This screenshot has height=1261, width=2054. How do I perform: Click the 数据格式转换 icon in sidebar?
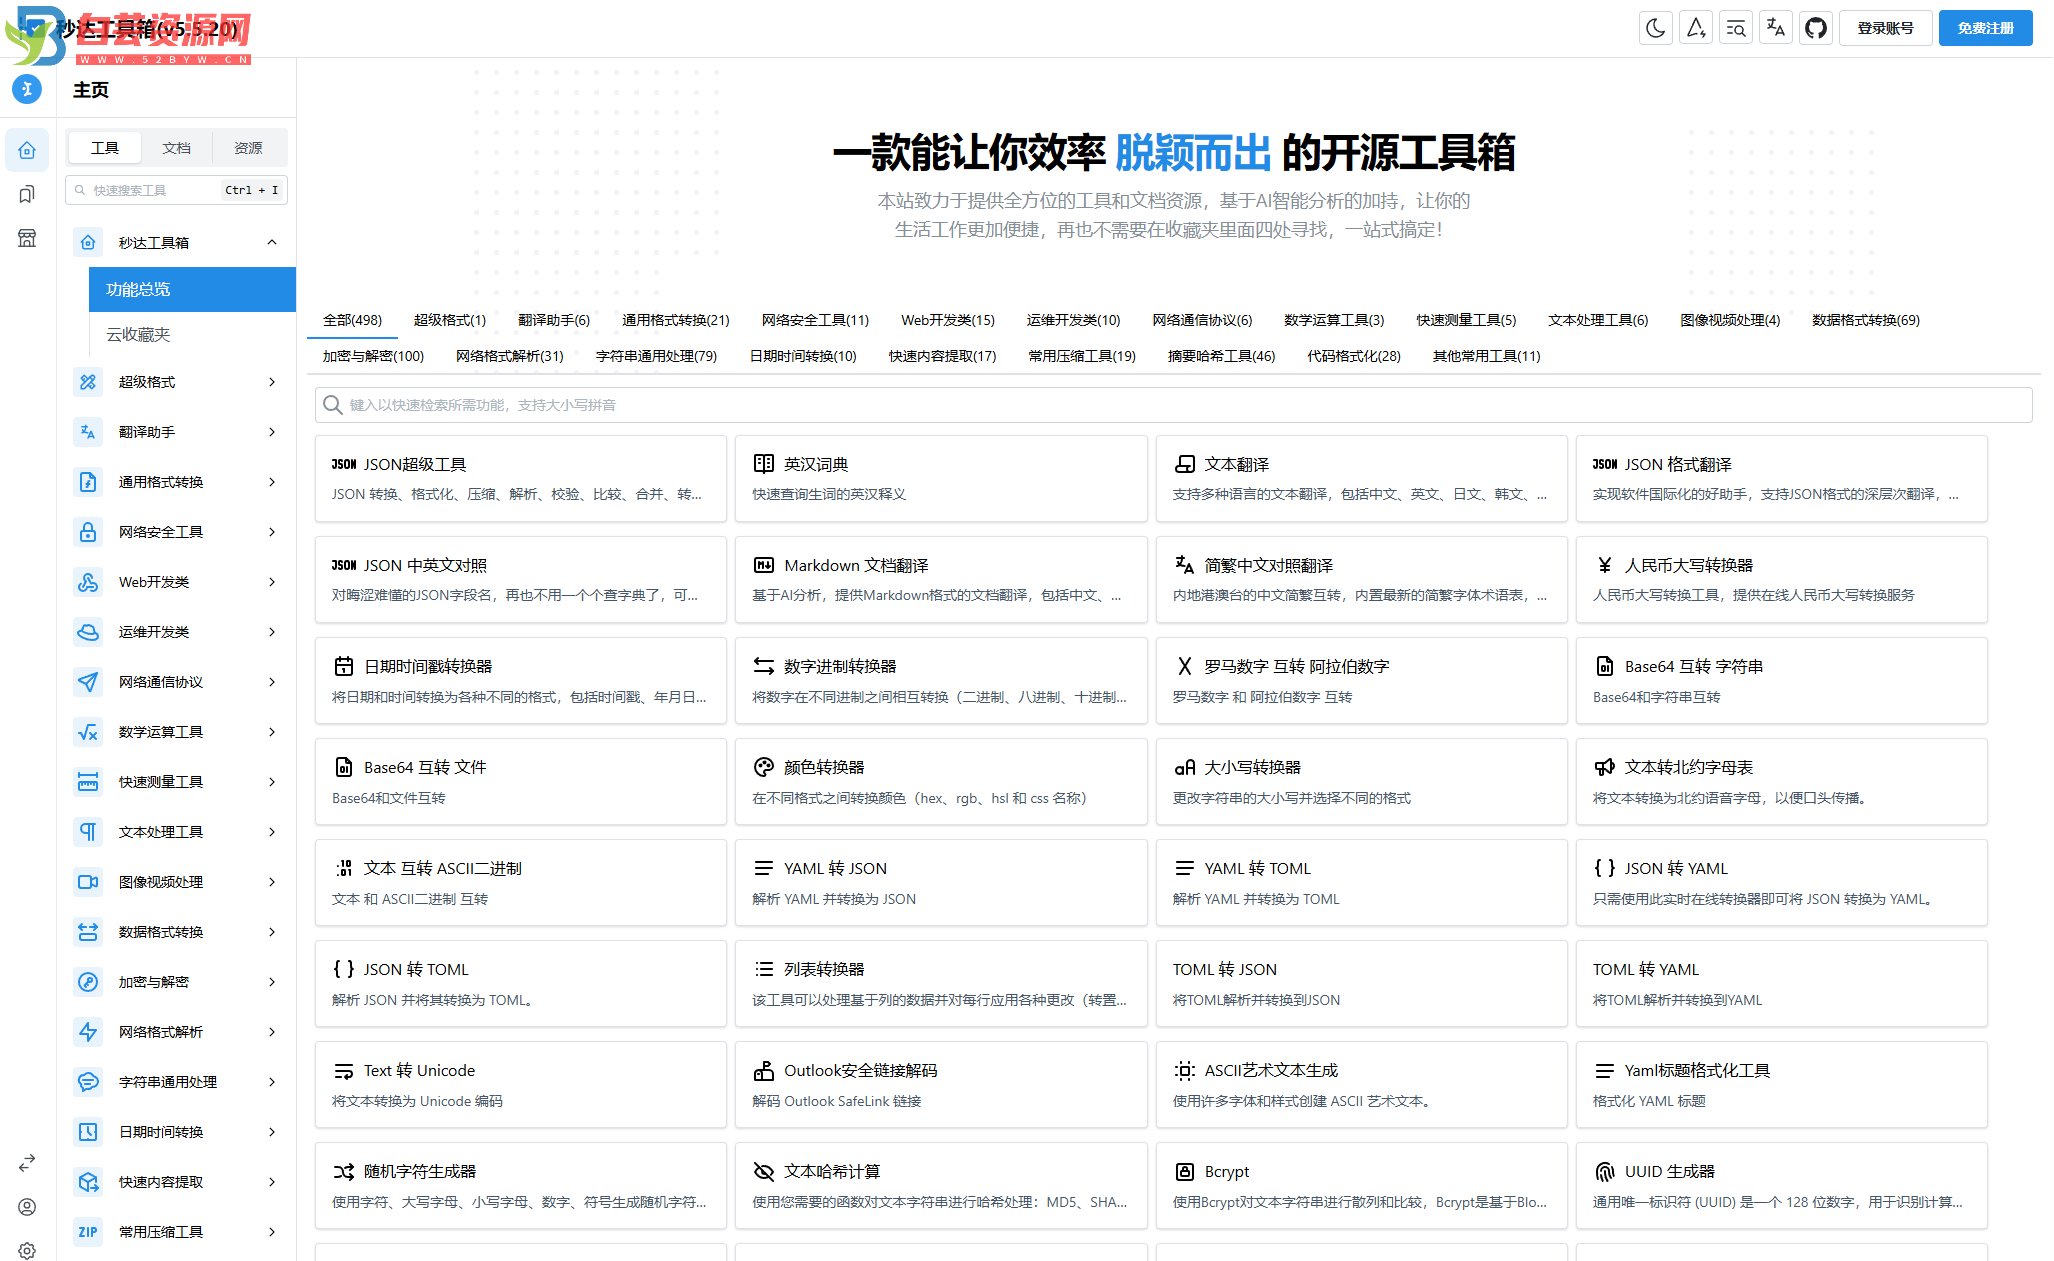pos(88,932)
